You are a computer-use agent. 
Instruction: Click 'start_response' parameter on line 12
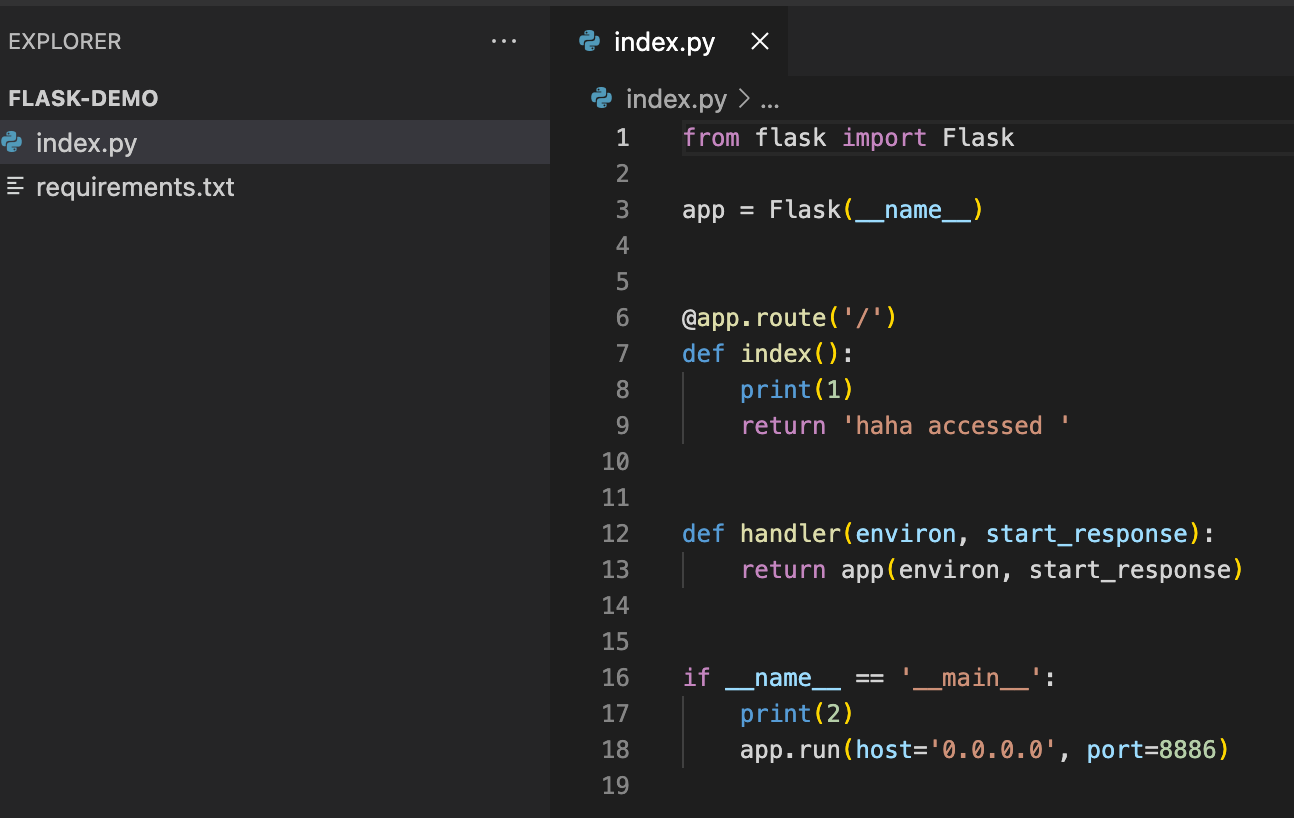1087,533
